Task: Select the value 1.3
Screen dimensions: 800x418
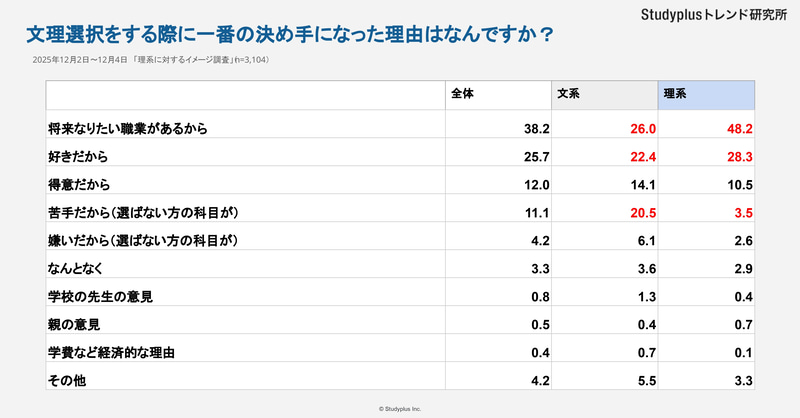Action: coord(646,297)
